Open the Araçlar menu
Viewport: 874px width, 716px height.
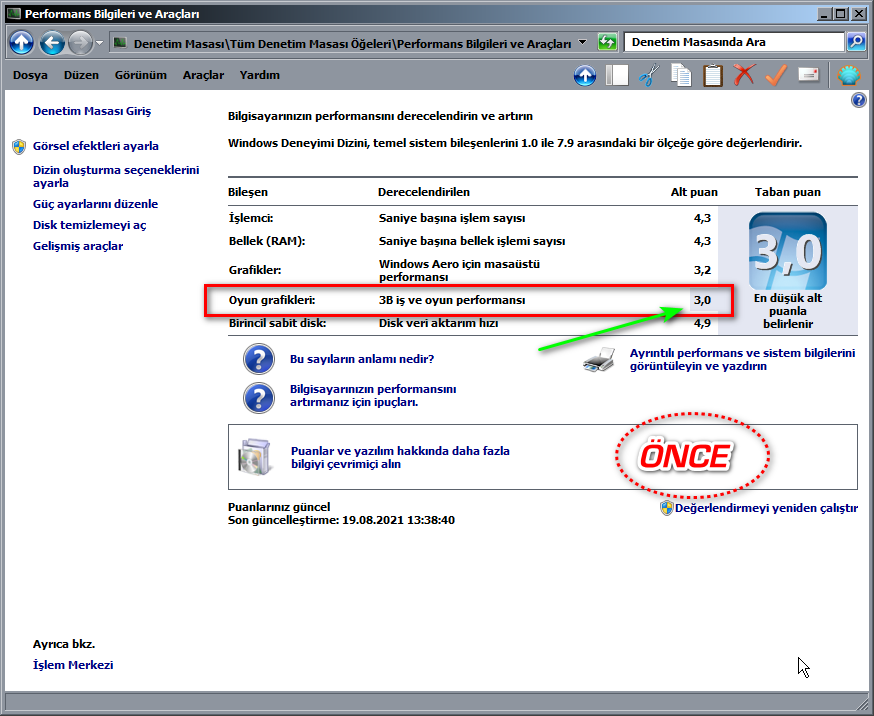click(x=203, y=75)
